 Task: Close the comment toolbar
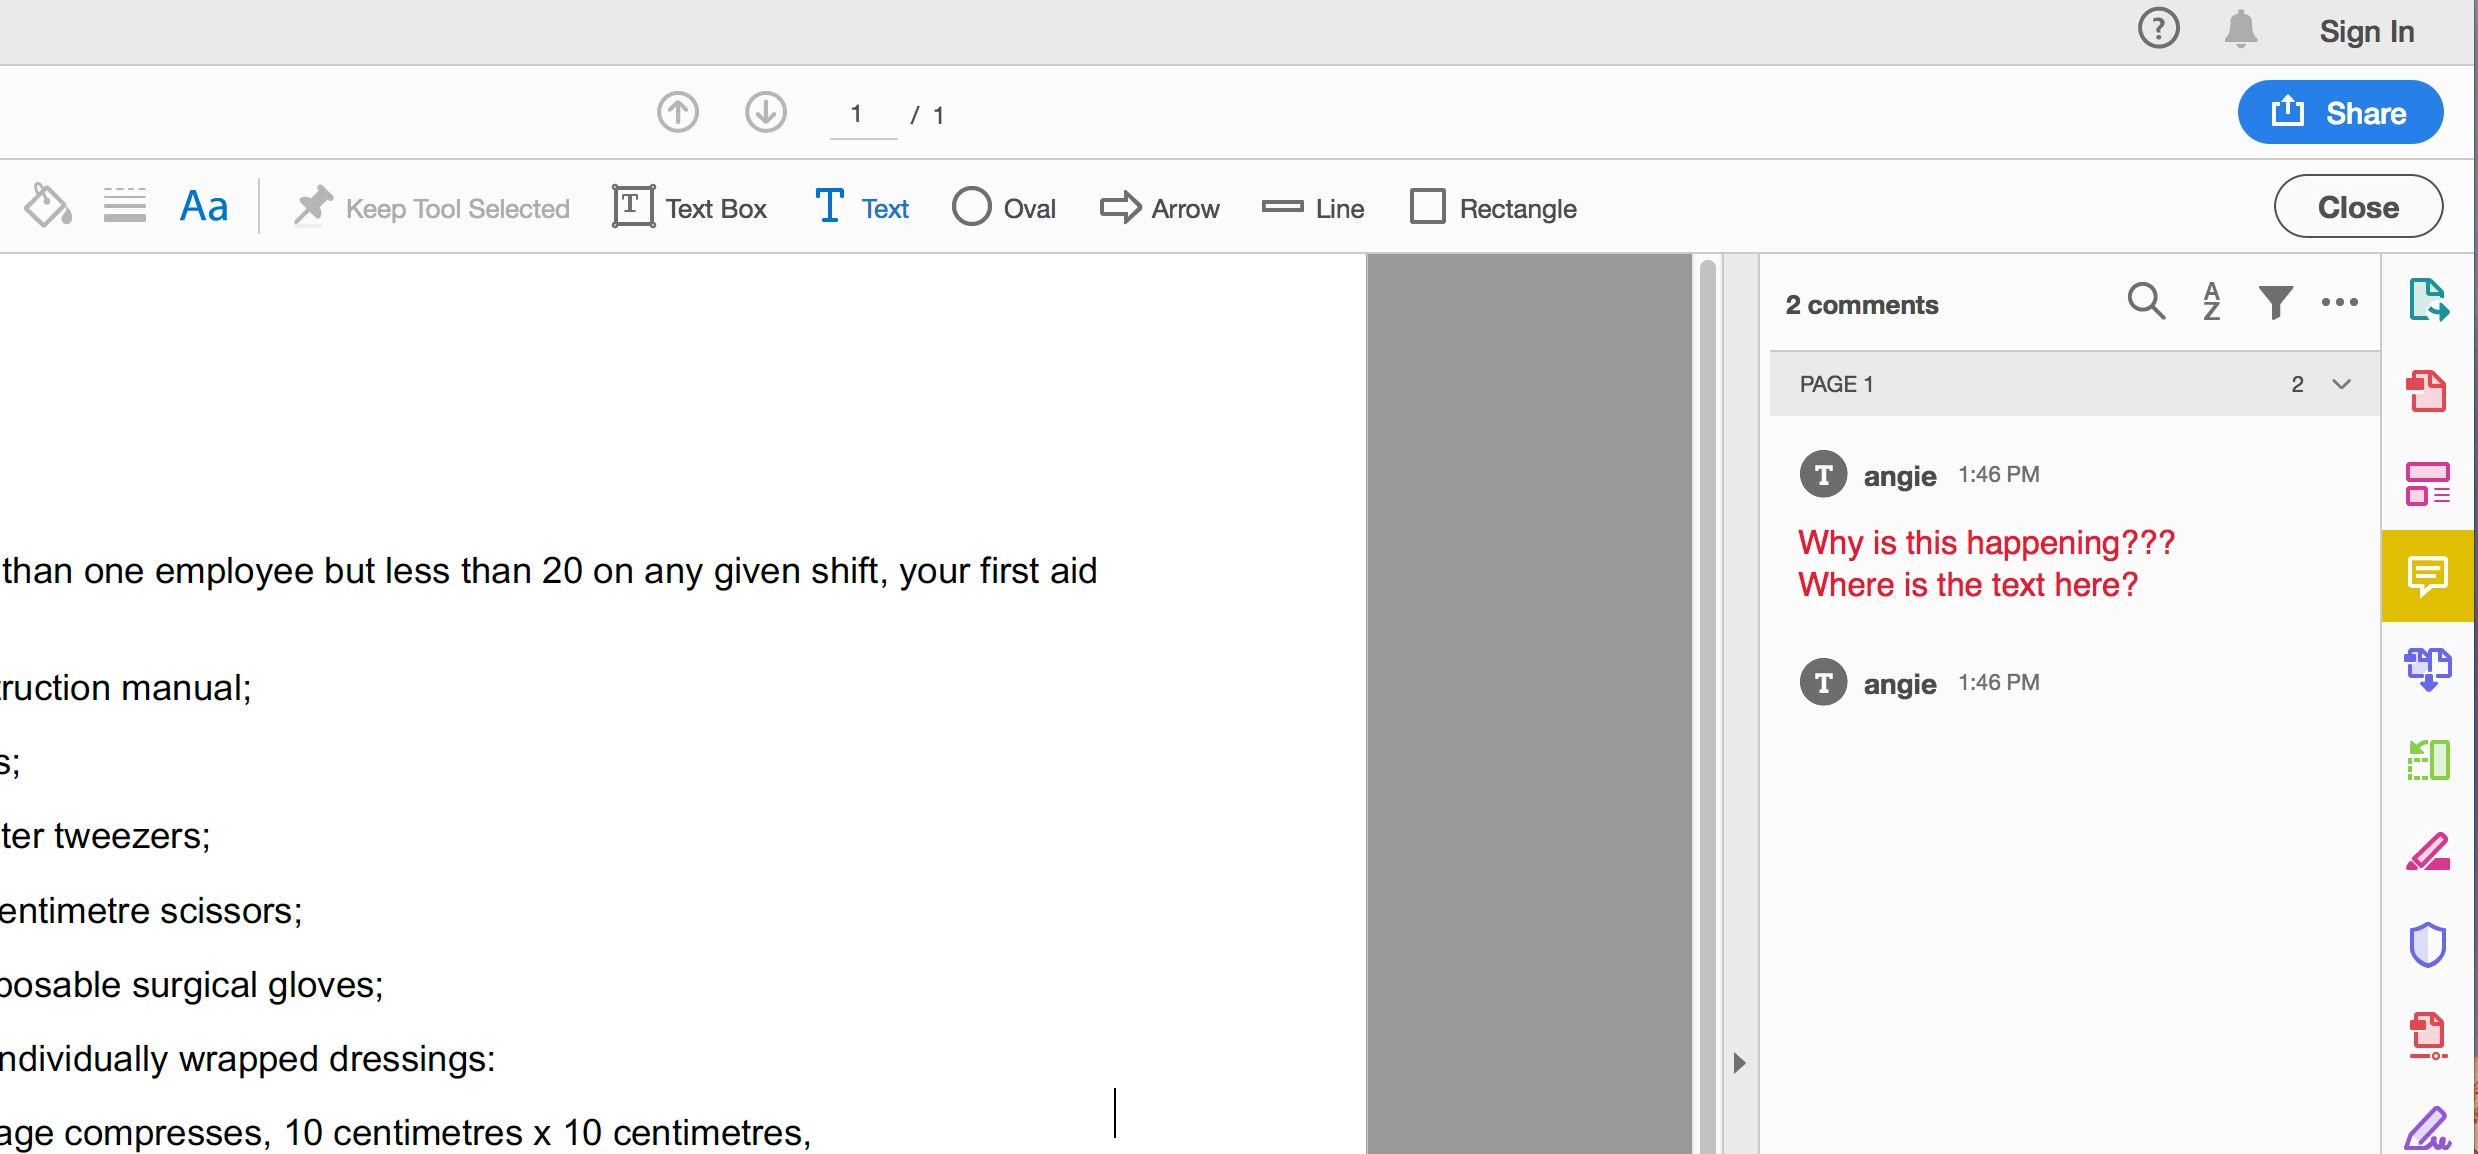[x=2357, y=207]
